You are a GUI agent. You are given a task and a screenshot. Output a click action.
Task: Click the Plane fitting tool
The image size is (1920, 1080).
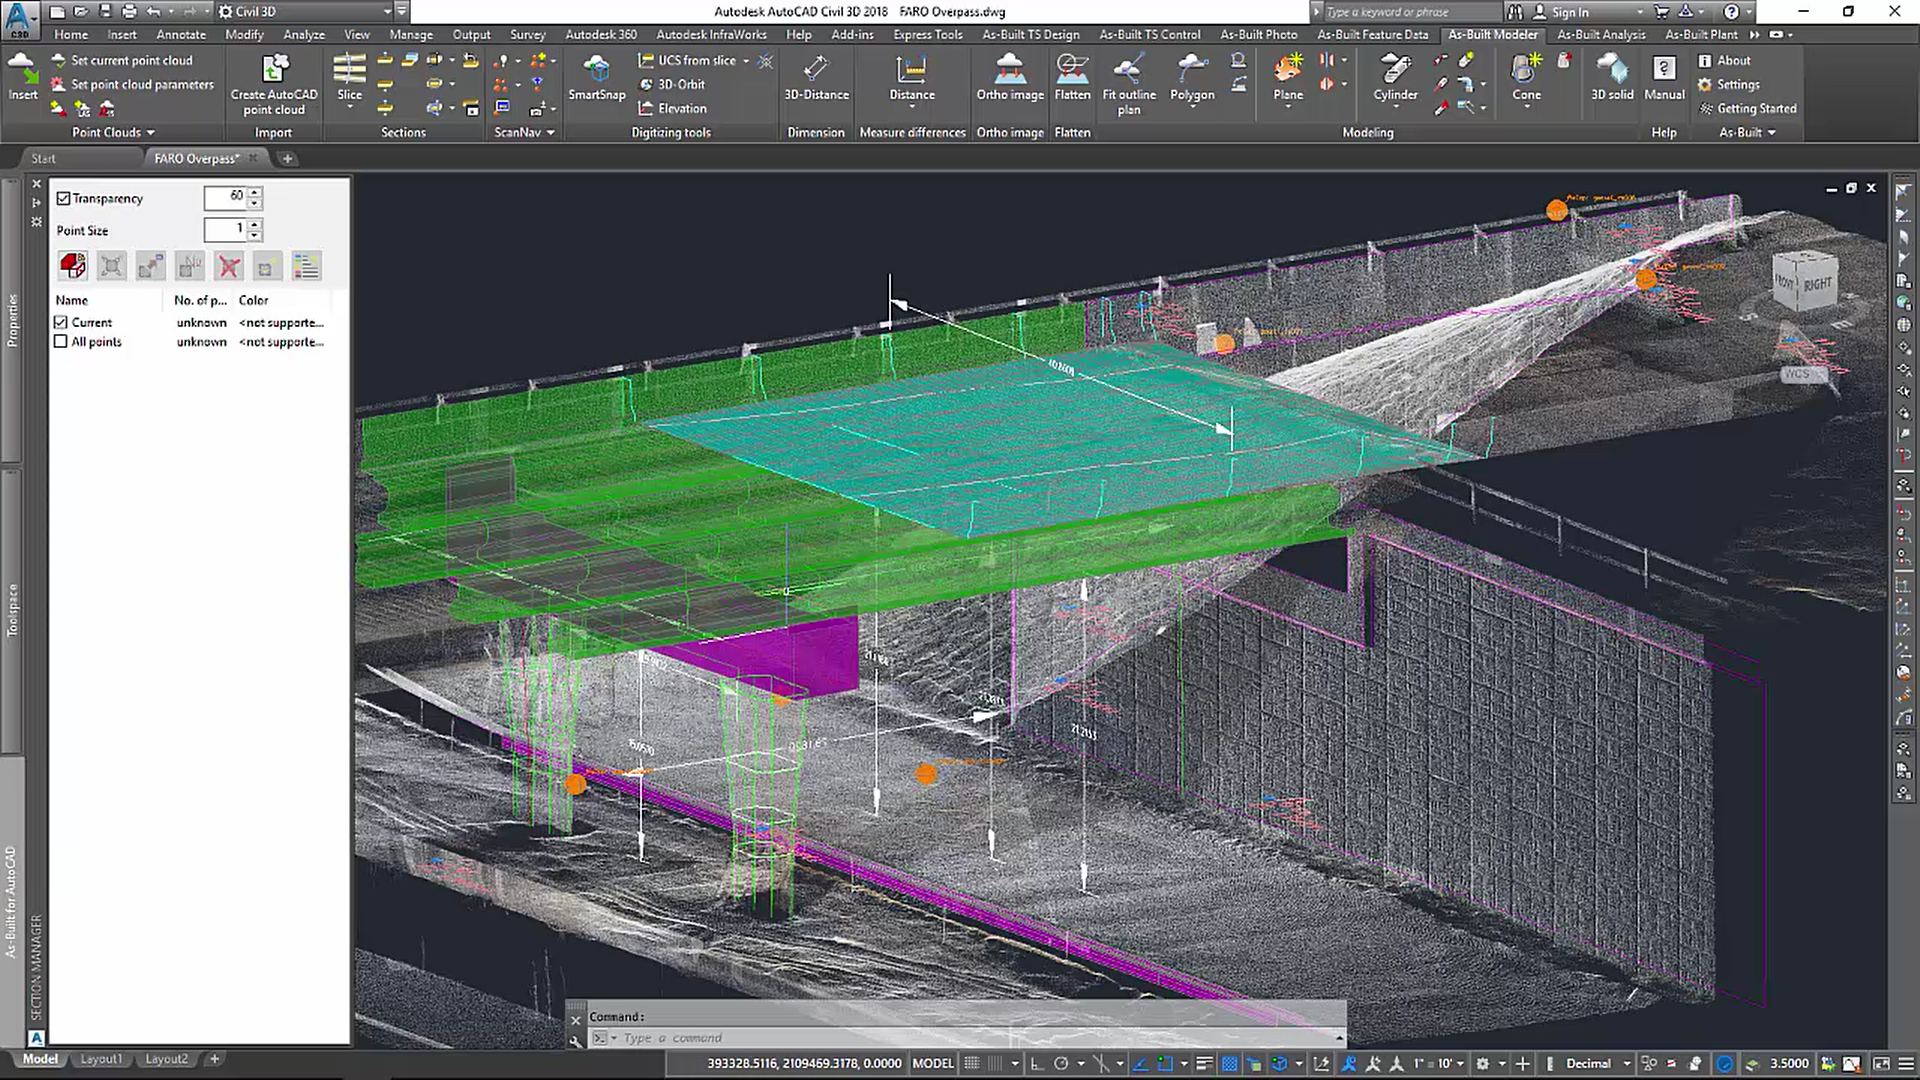1287,70
